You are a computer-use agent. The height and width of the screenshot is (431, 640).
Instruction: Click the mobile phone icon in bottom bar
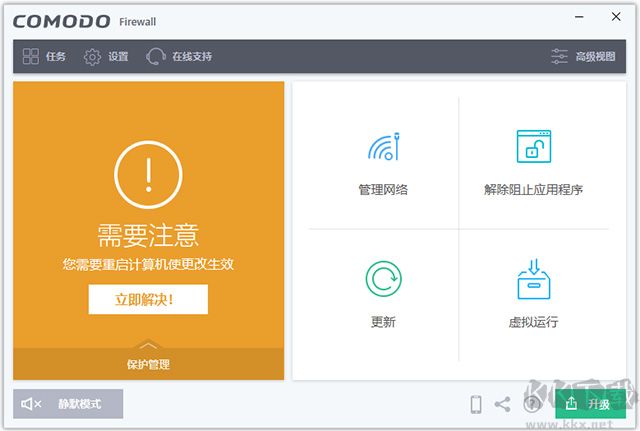tap(476, 404)
